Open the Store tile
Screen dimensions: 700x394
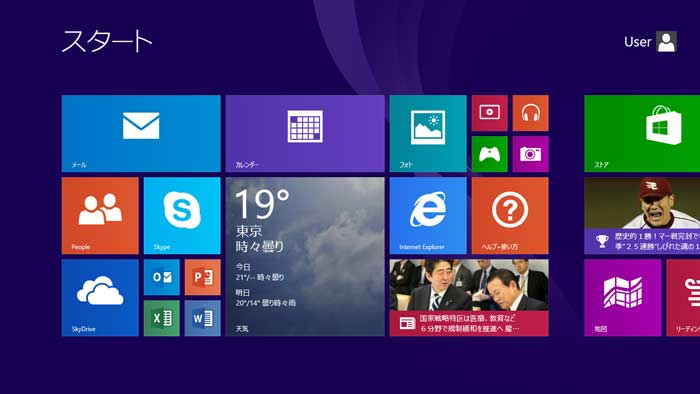coord(642,133)
